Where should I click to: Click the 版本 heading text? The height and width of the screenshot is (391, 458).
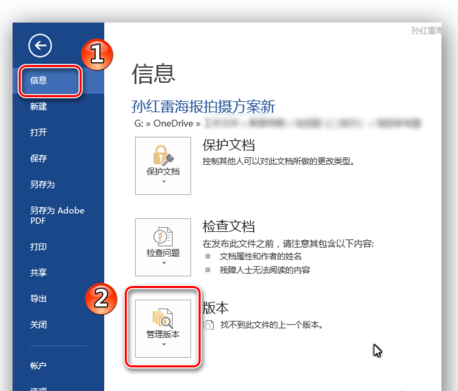216,308
